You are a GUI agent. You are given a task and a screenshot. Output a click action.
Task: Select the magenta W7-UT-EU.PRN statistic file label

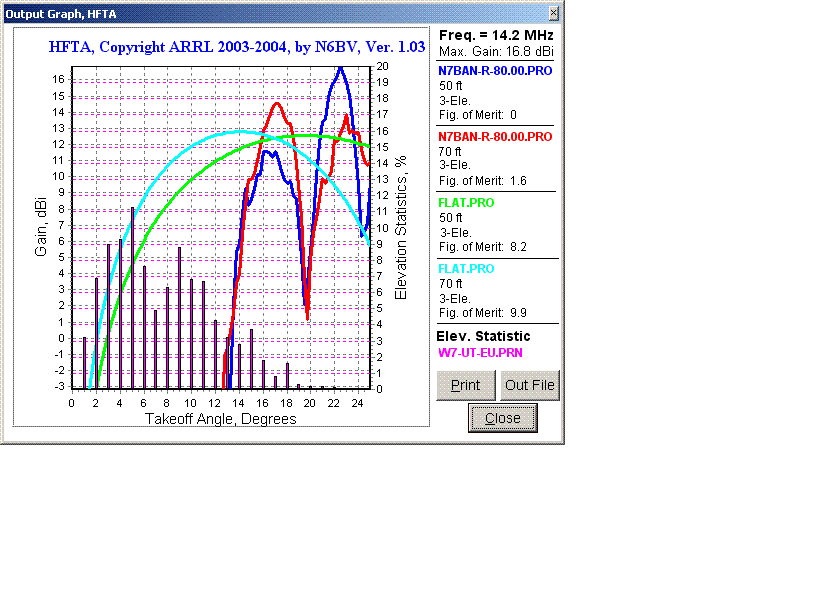479,353
